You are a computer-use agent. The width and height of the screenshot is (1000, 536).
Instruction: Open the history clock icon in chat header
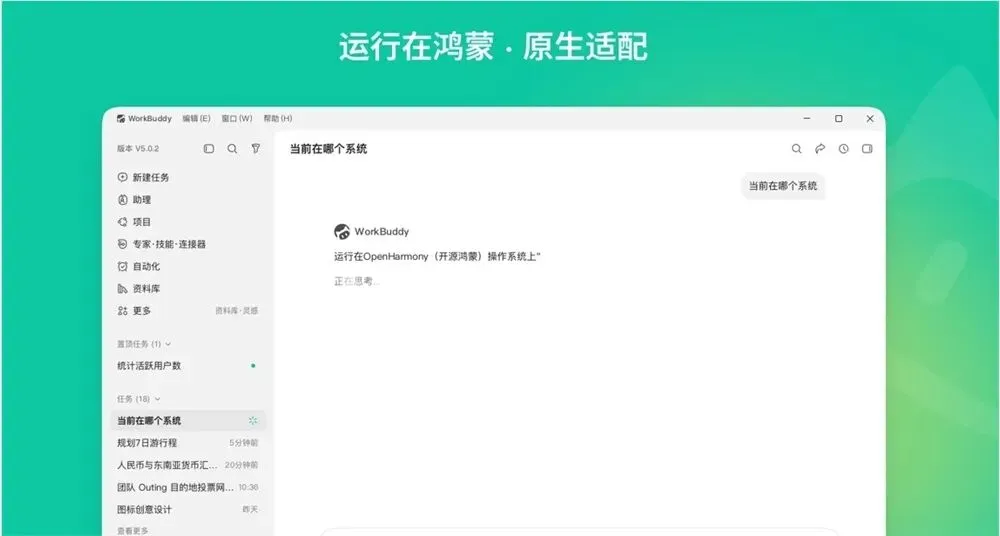click(844, 149)
